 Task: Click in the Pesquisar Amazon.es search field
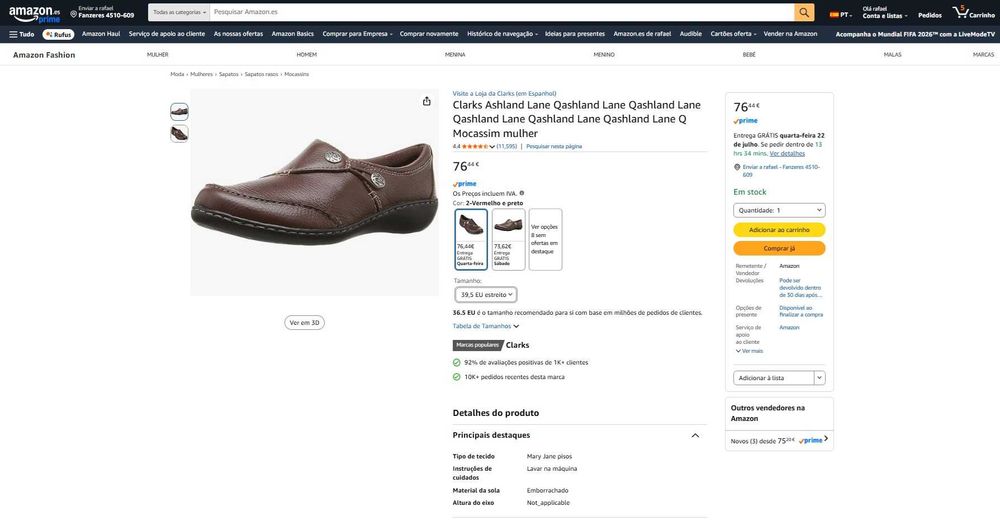(x=502, y=12)
